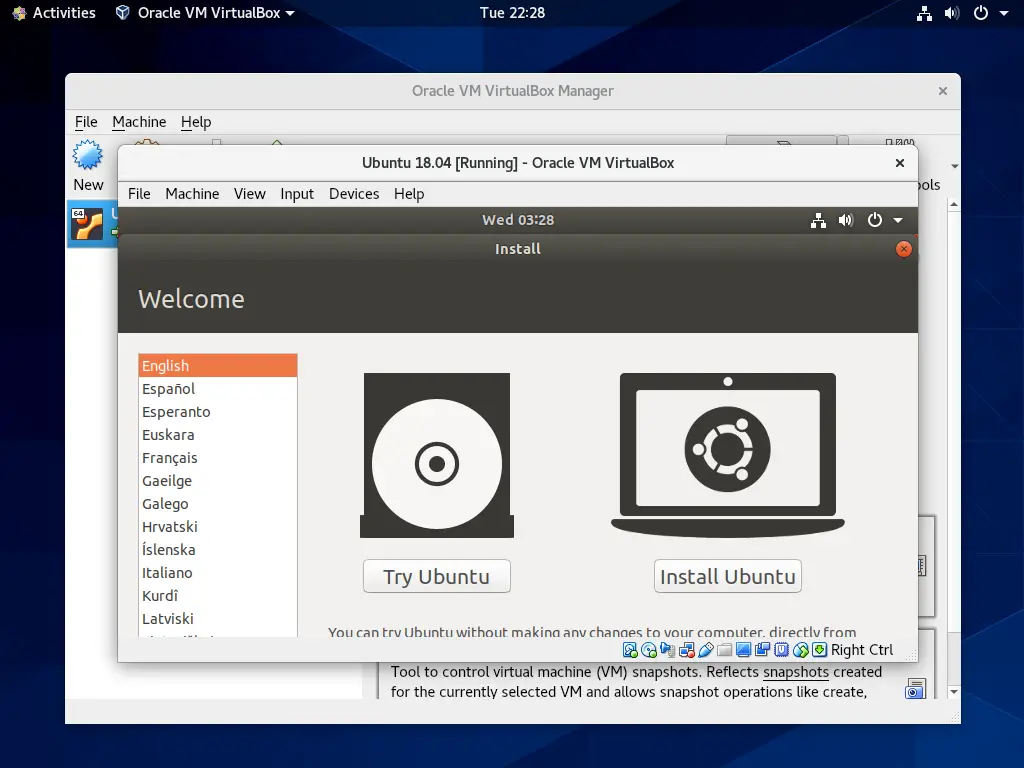Click Manager scrollbar up arrow
Screen dimensions: 1024x768
coord(954,205)
